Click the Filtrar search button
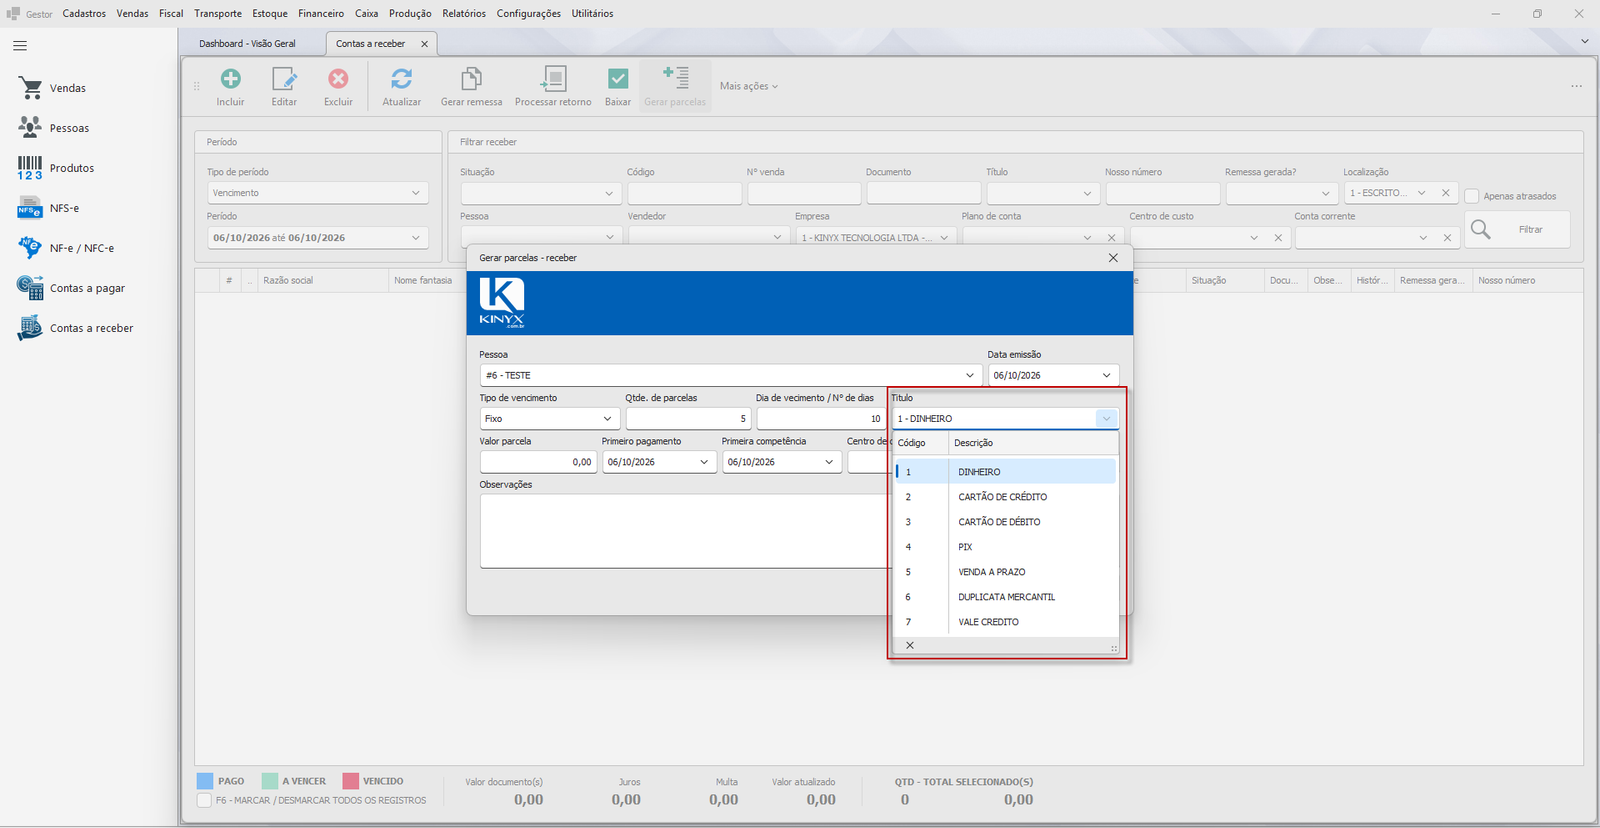 [1517, 230]
